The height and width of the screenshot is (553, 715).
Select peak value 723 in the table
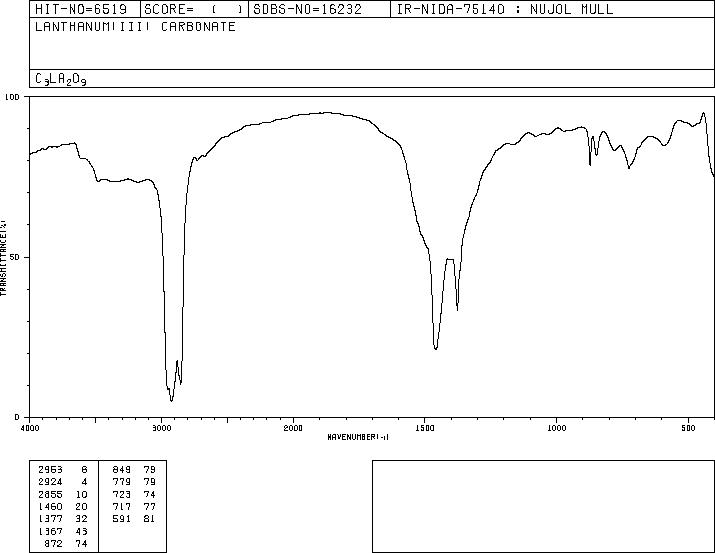122,494
